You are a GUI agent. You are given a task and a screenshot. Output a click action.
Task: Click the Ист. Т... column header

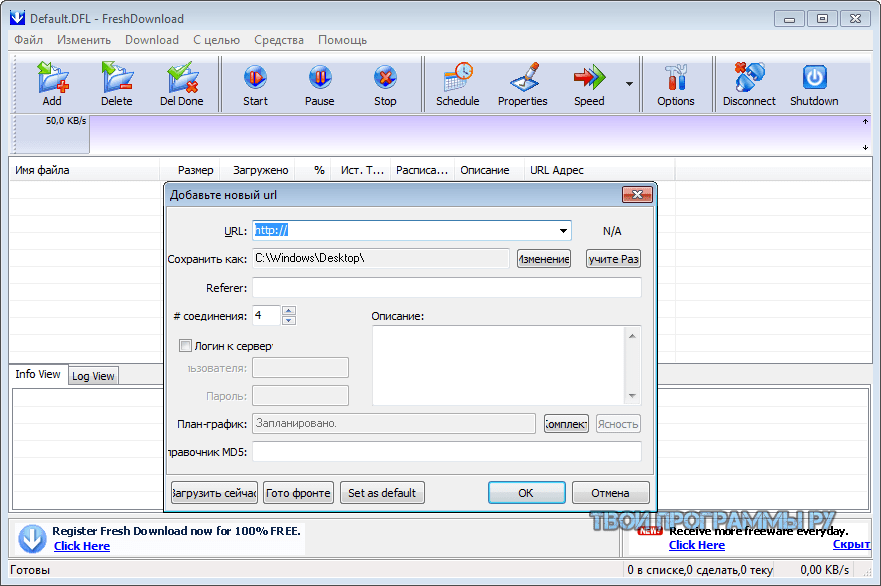362,170
